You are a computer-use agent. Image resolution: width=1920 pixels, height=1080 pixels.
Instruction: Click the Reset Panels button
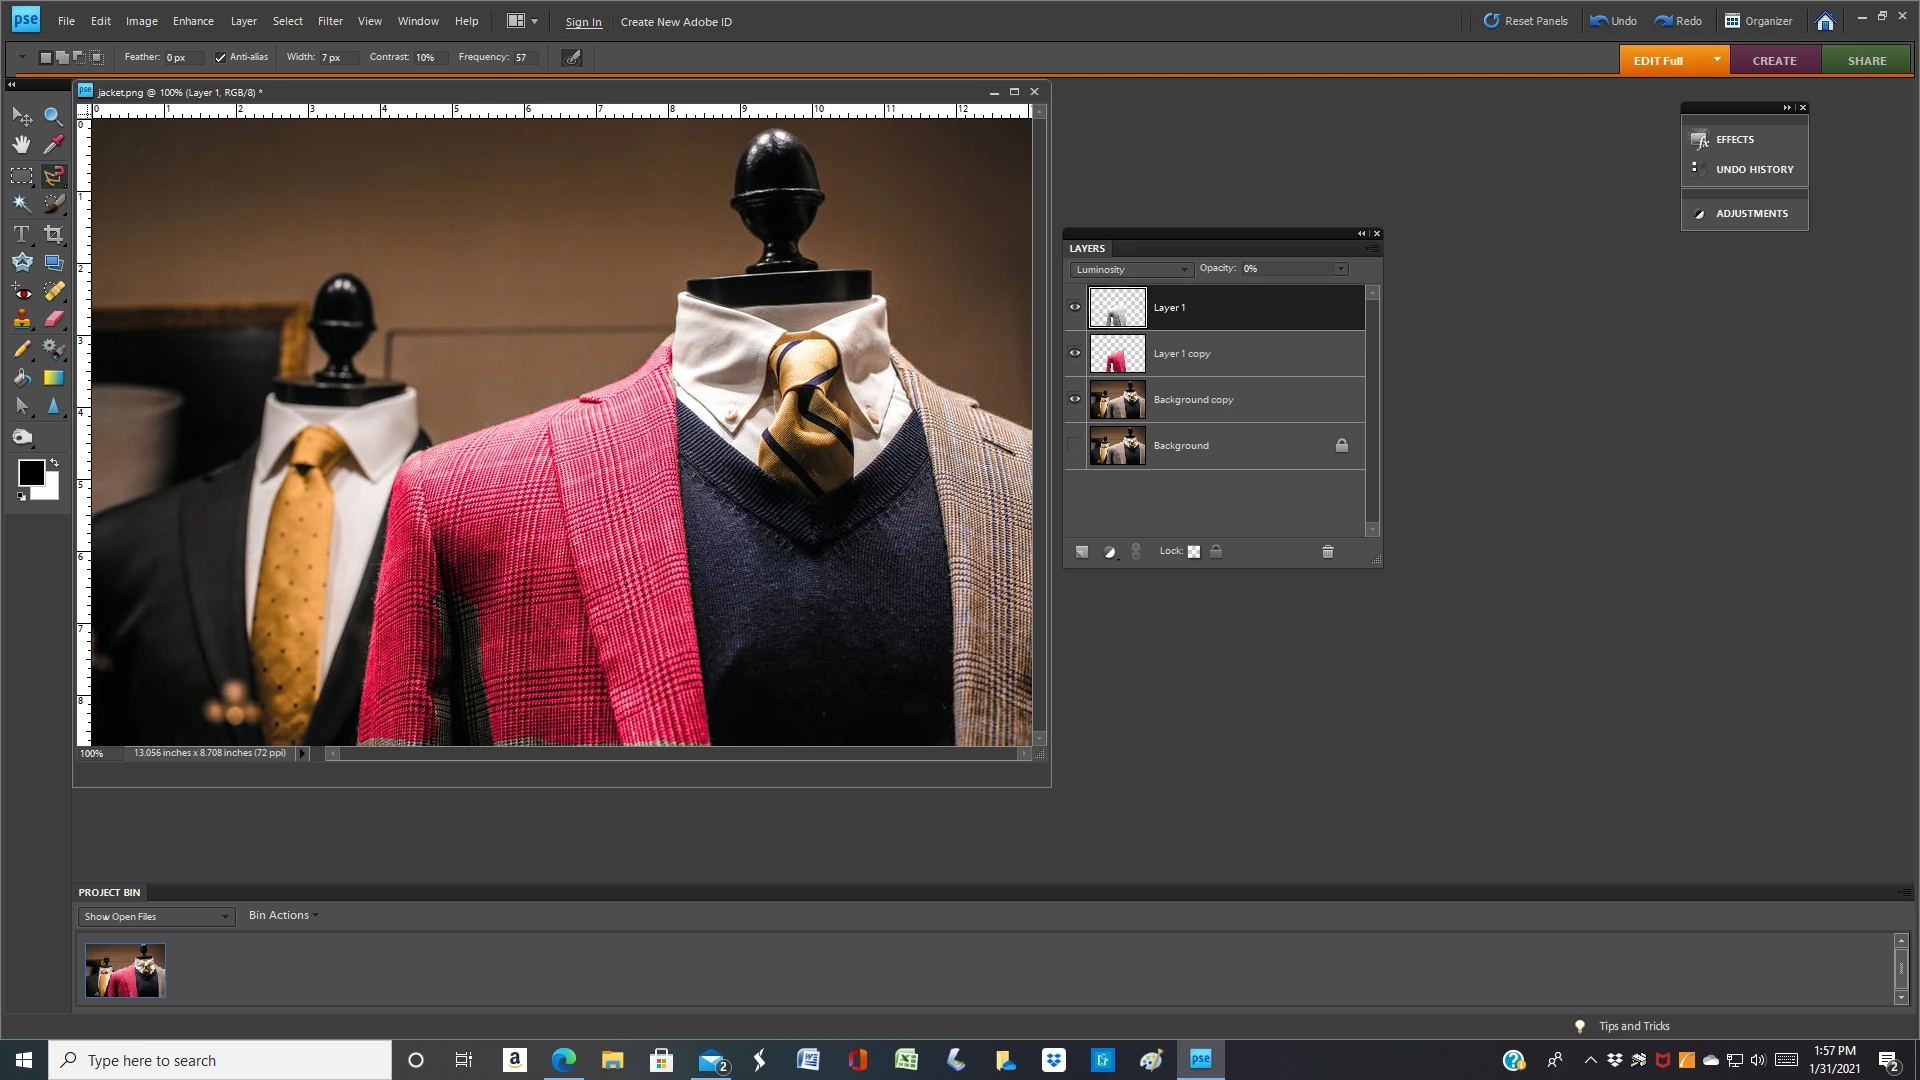pyautogui.click(x=1525, y=21)
